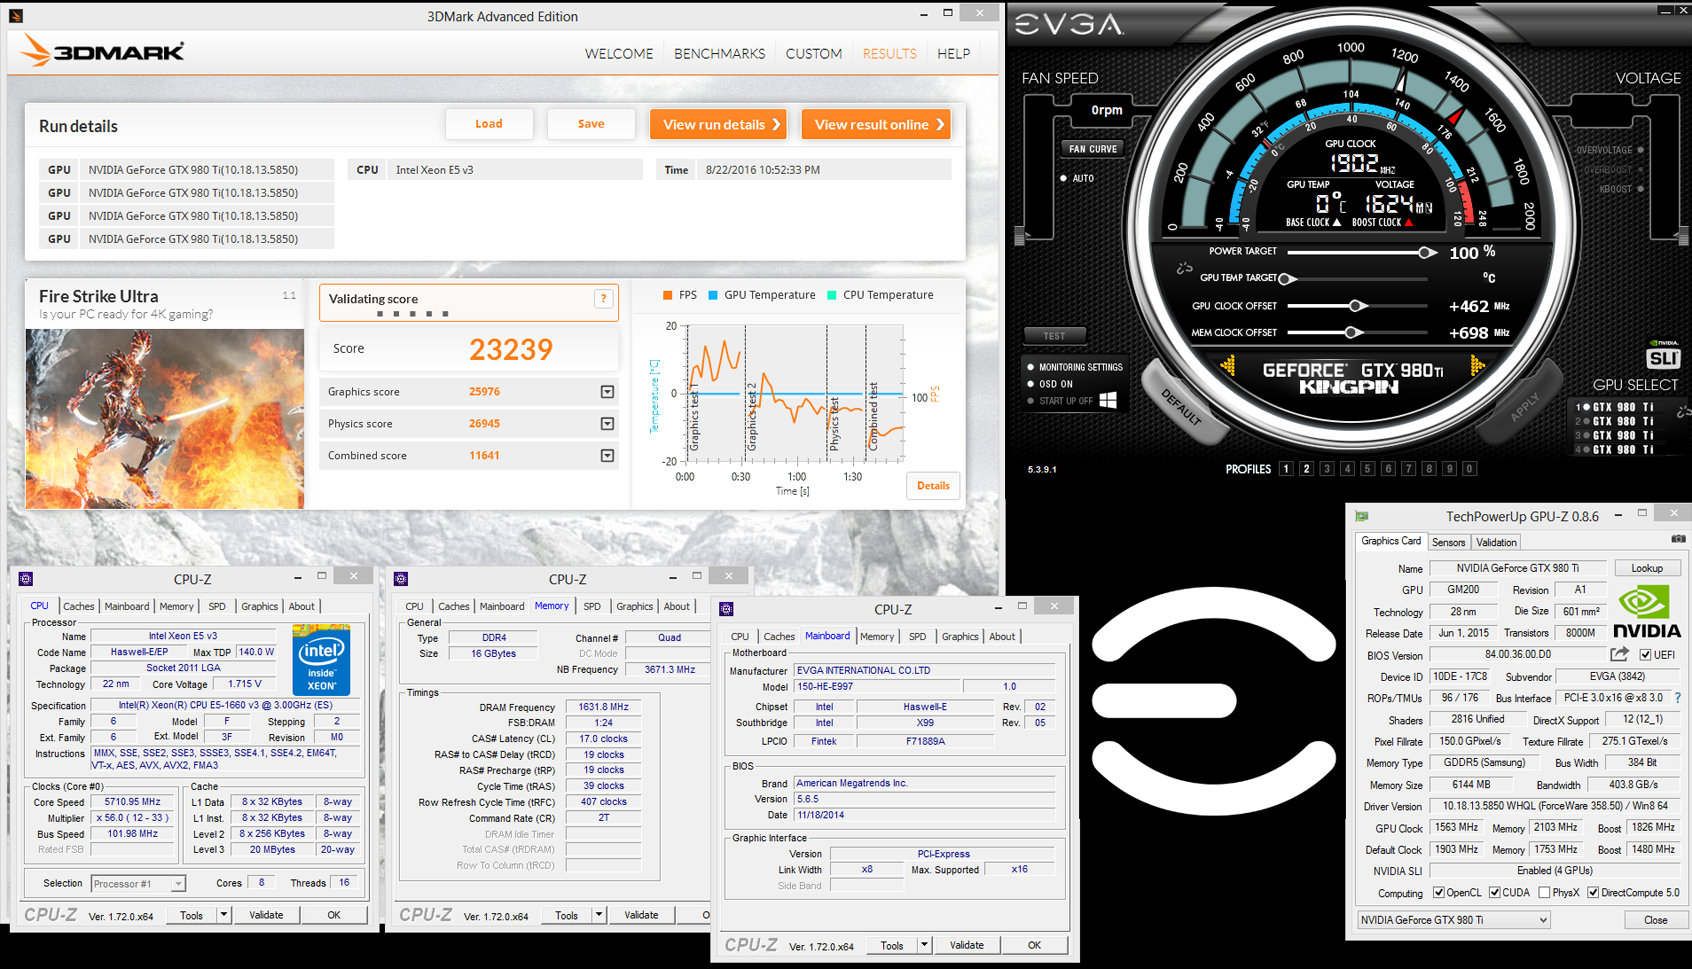Uncheck UEFI checkbox in GPU-Z
This screenshot has width=1692, height=969.
click(1645, 655)
